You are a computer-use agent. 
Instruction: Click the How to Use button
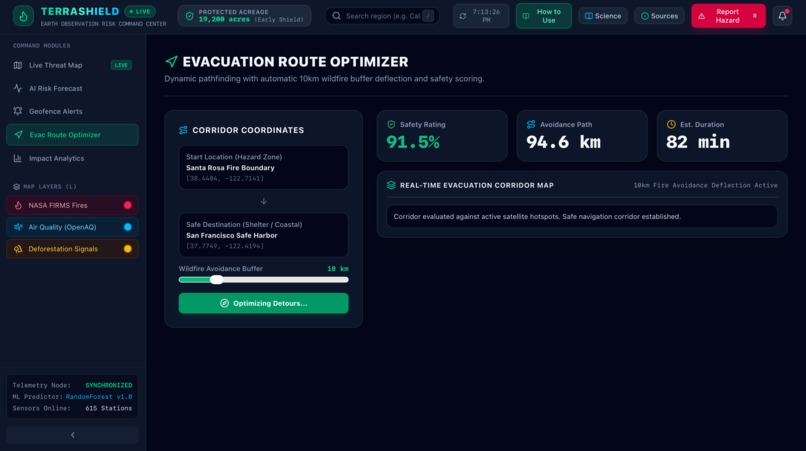coord(544,16)
